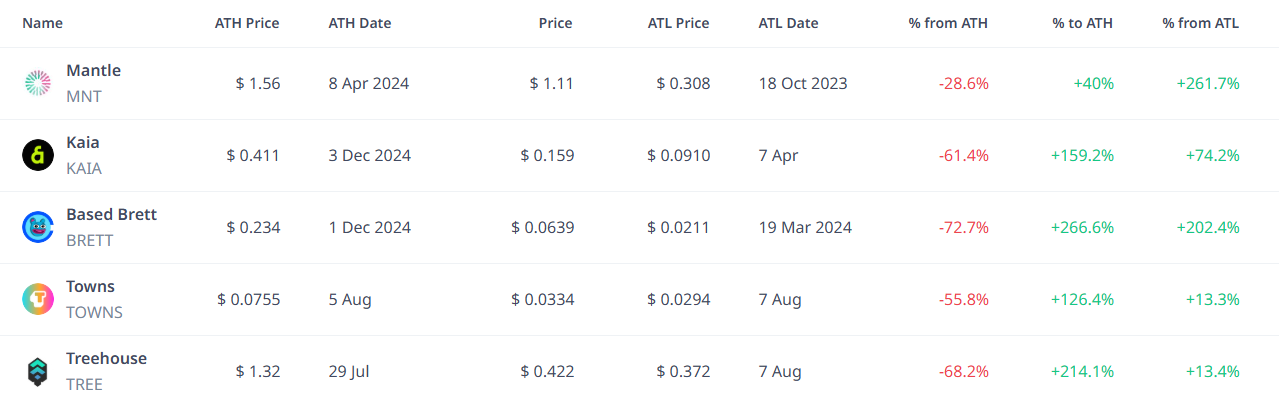Sort by % from ATL header
Image resolution: width=1279 pixels, height=405 pixels.
point(1200,23)
